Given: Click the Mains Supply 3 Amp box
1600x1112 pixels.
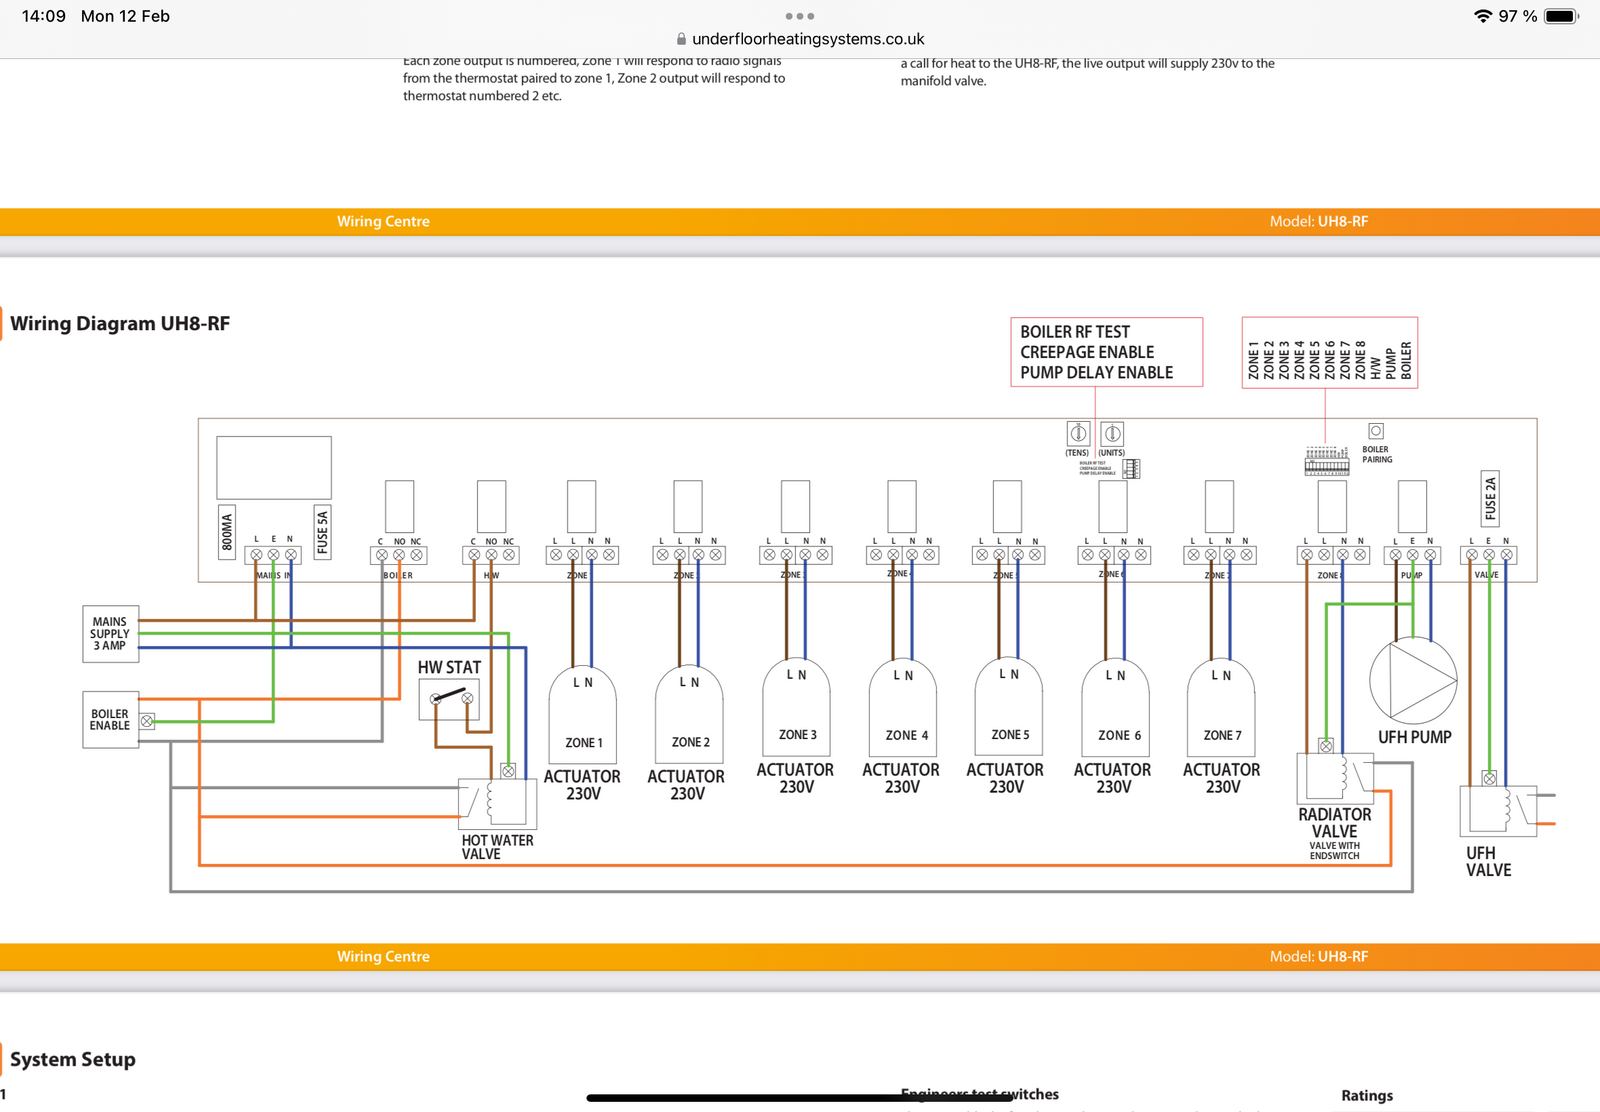Looking at the screenshot, I should (x=110, y=634).
